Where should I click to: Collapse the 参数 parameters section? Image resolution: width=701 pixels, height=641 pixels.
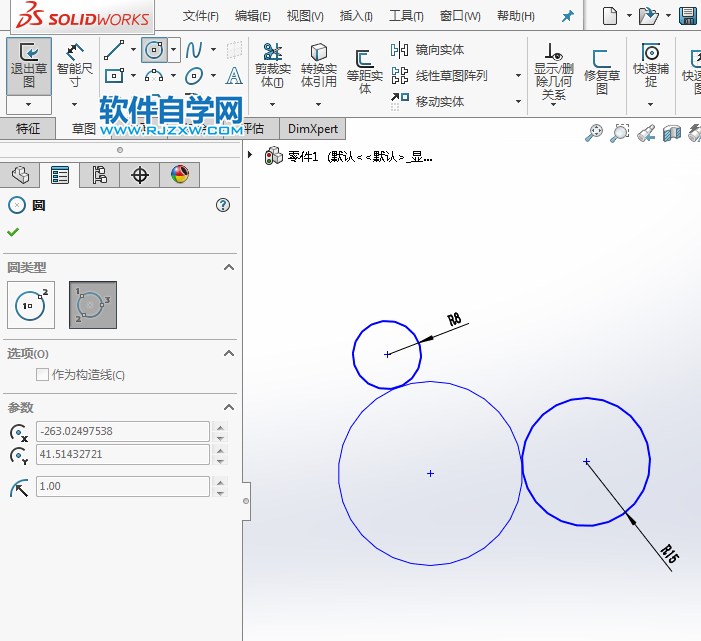pyautogui.click(x=229, y=407)
